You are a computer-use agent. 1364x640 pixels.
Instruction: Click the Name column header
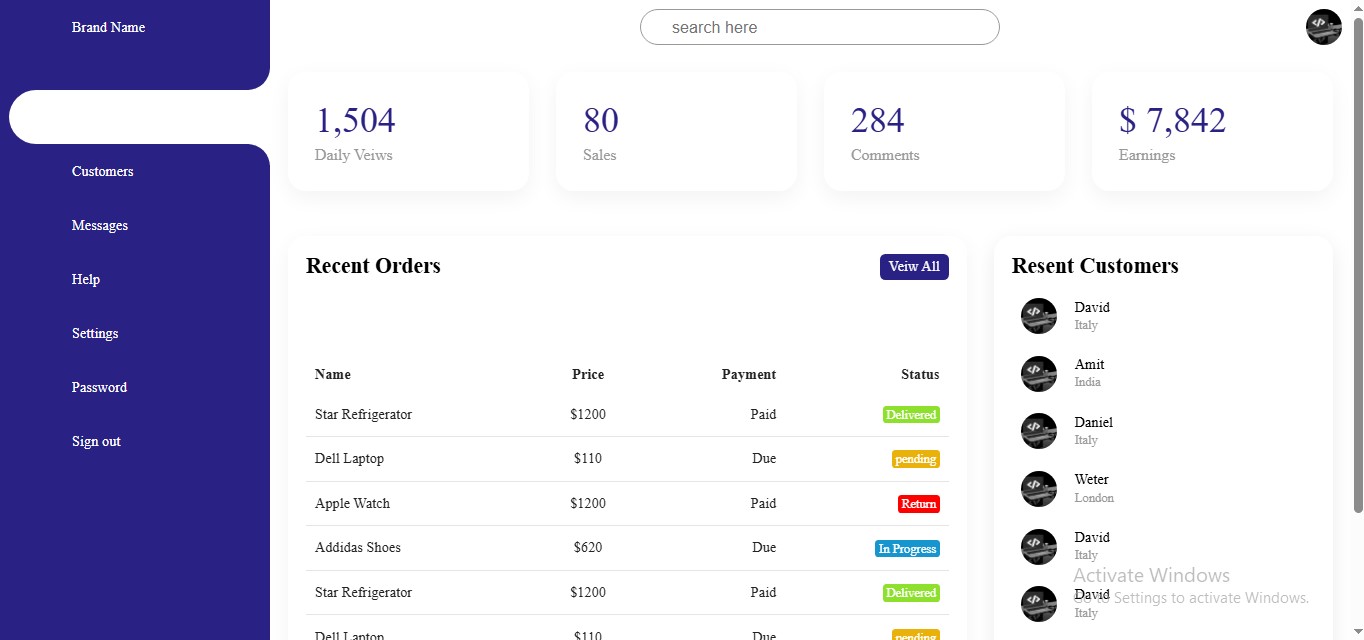point(333,374)
